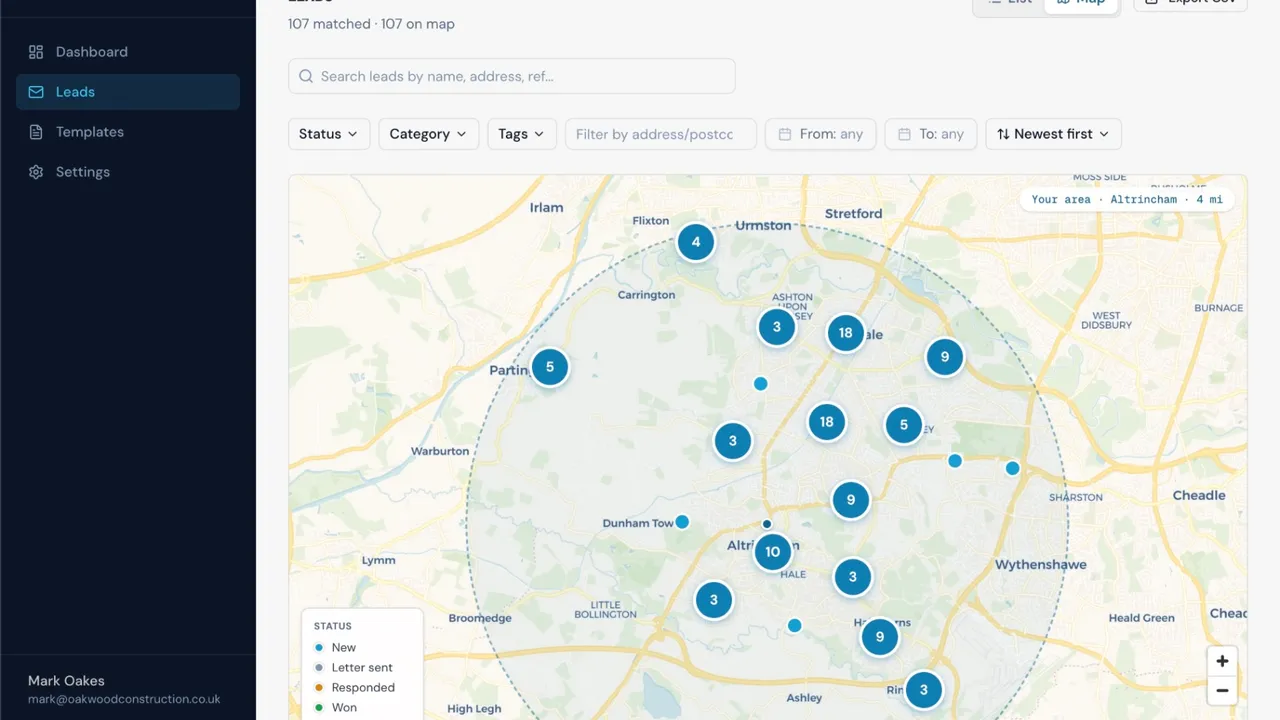Click the magnifier icon in search box
This screenshot has height=720, width=1280.
(306, 76)
